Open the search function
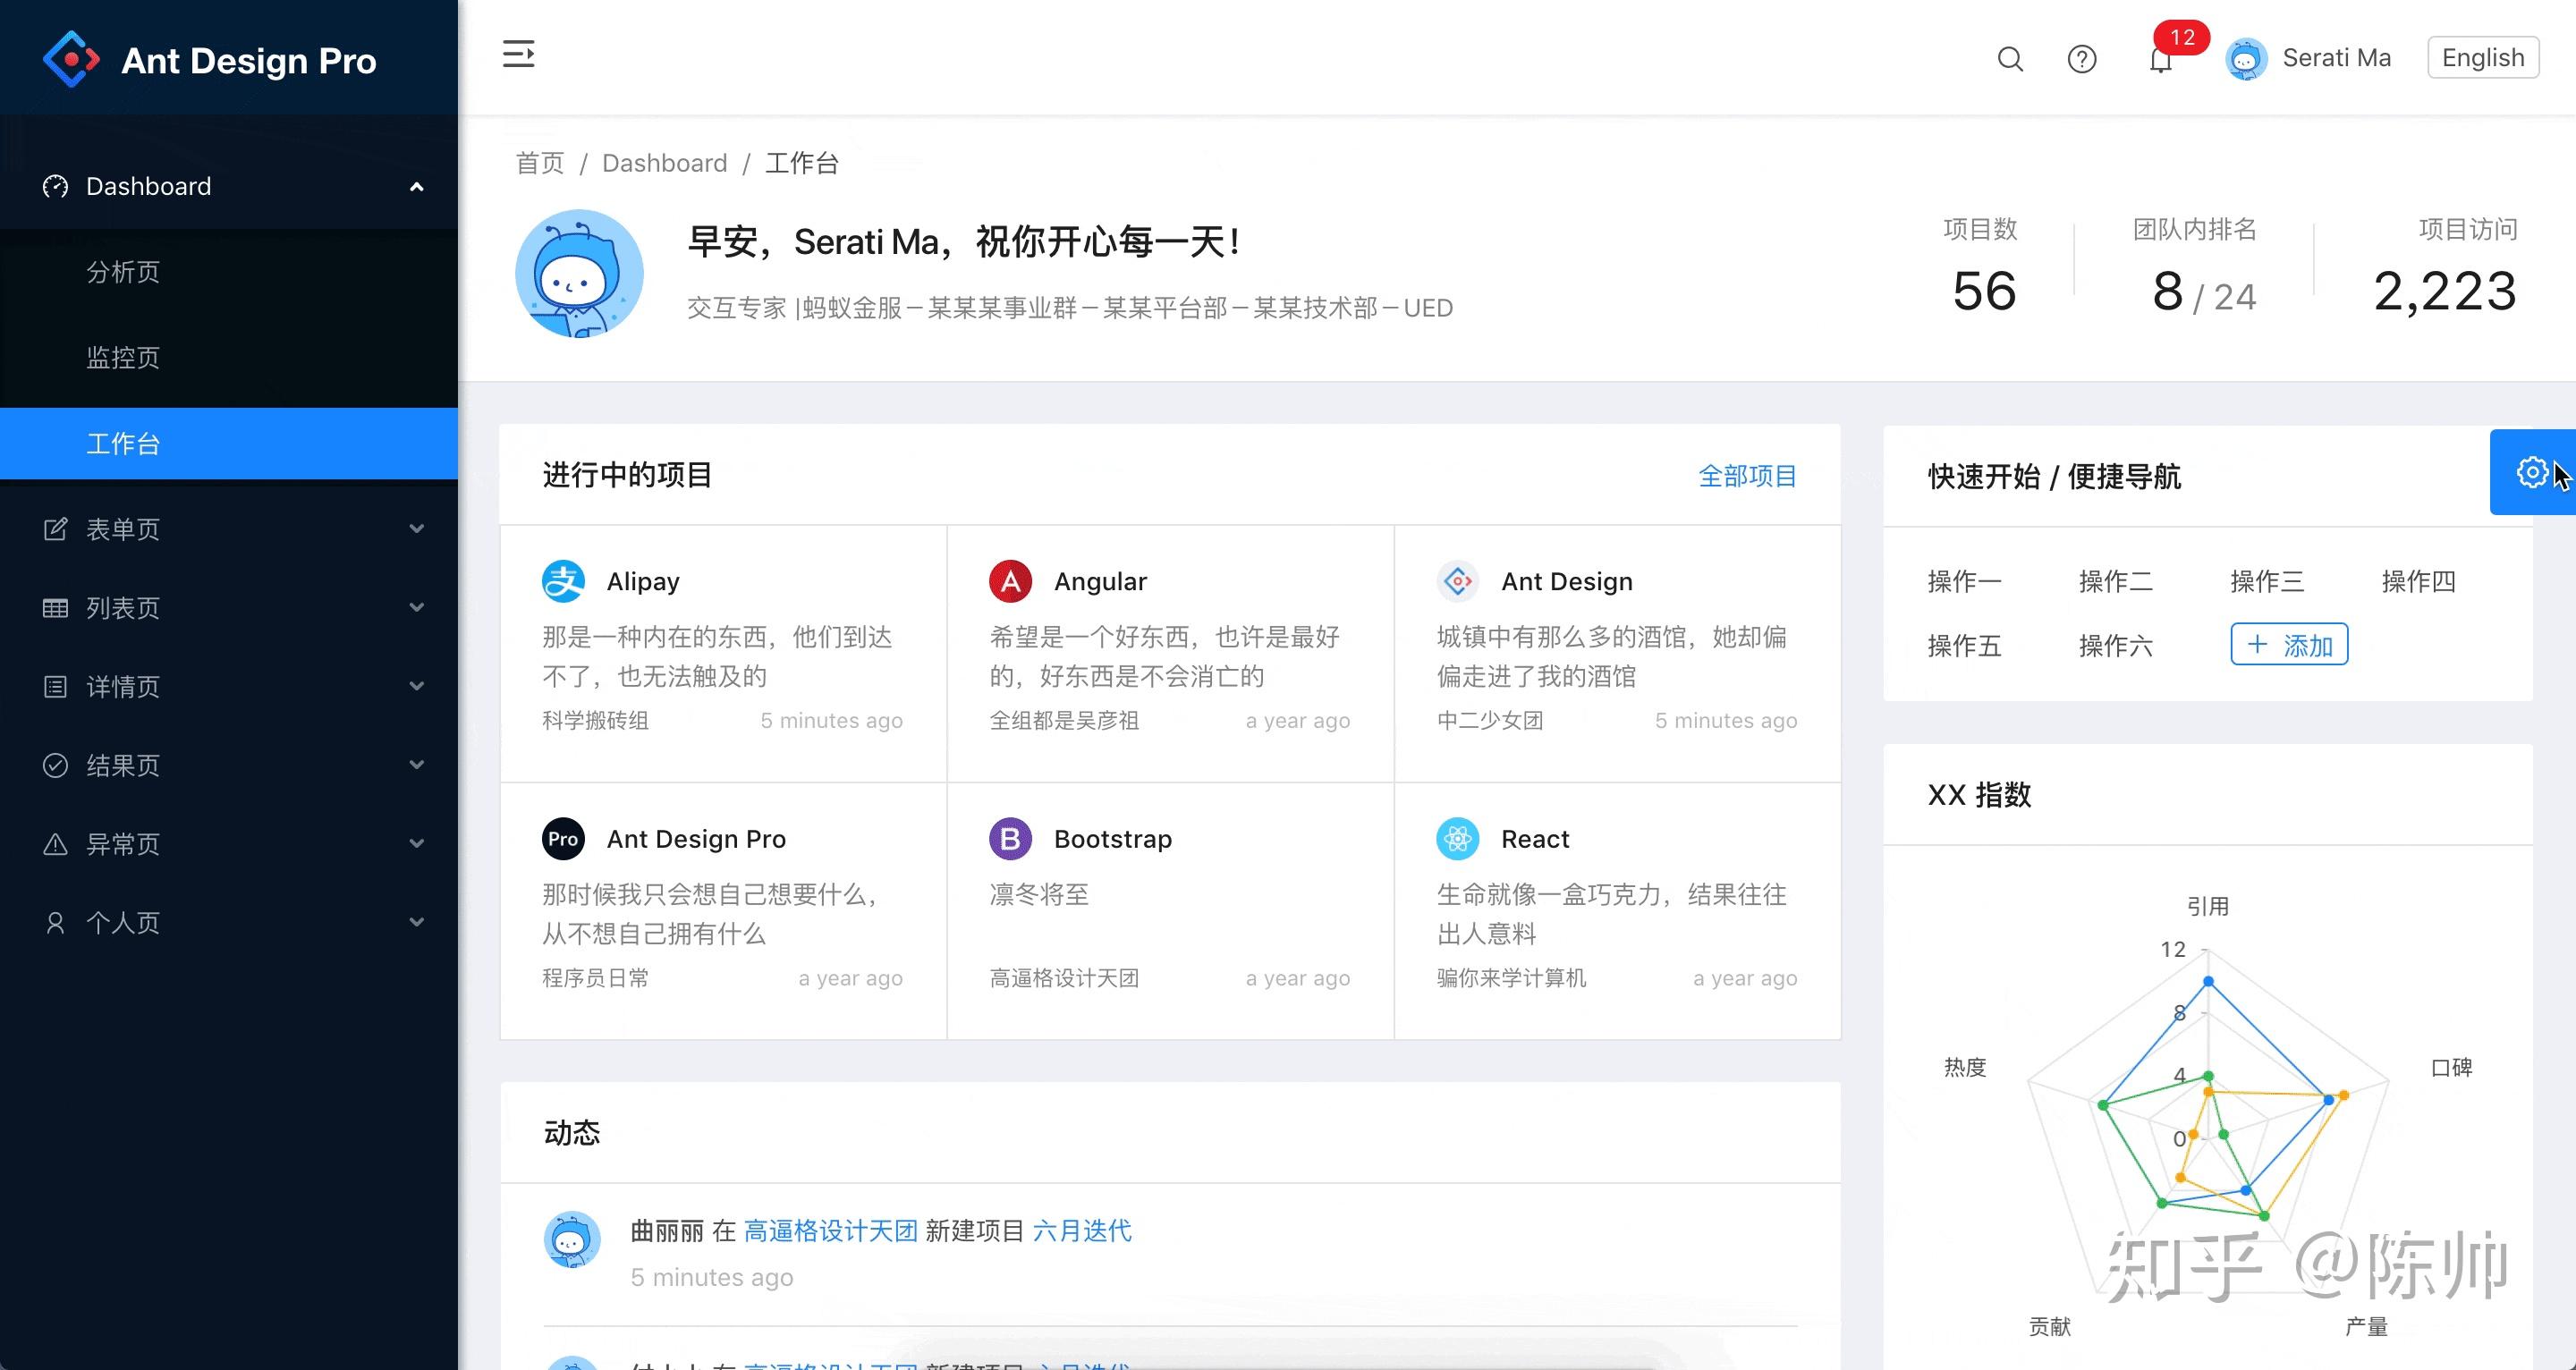The height and width of the screenshot is (1370, 2576). click(2010, 59)
